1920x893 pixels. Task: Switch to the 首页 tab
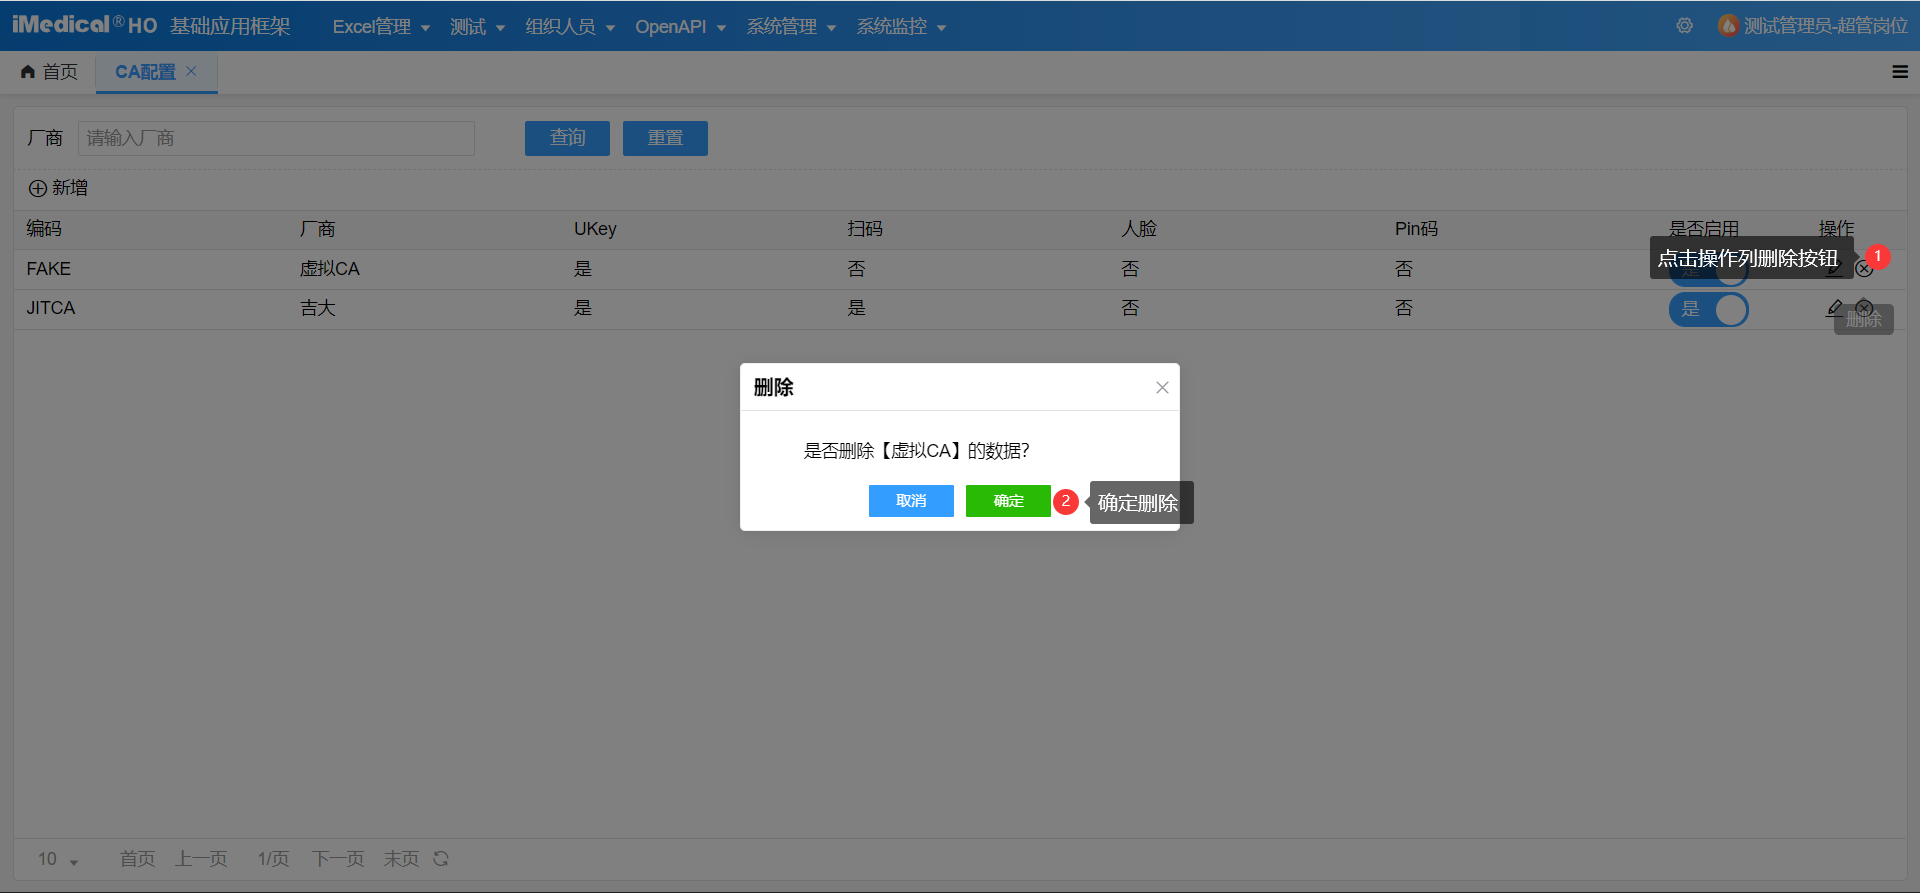pyautogui.click(x=50, y=72)
